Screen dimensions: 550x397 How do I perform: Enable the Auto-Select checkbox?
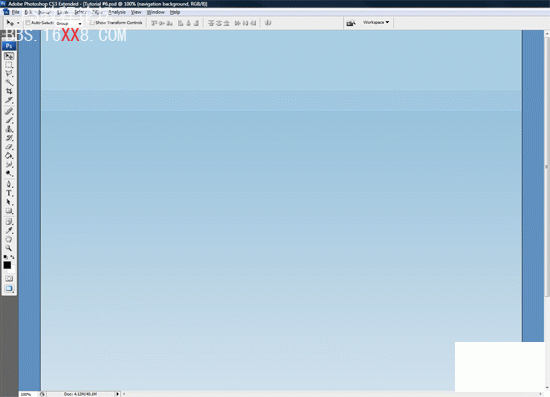click(28, 23)
